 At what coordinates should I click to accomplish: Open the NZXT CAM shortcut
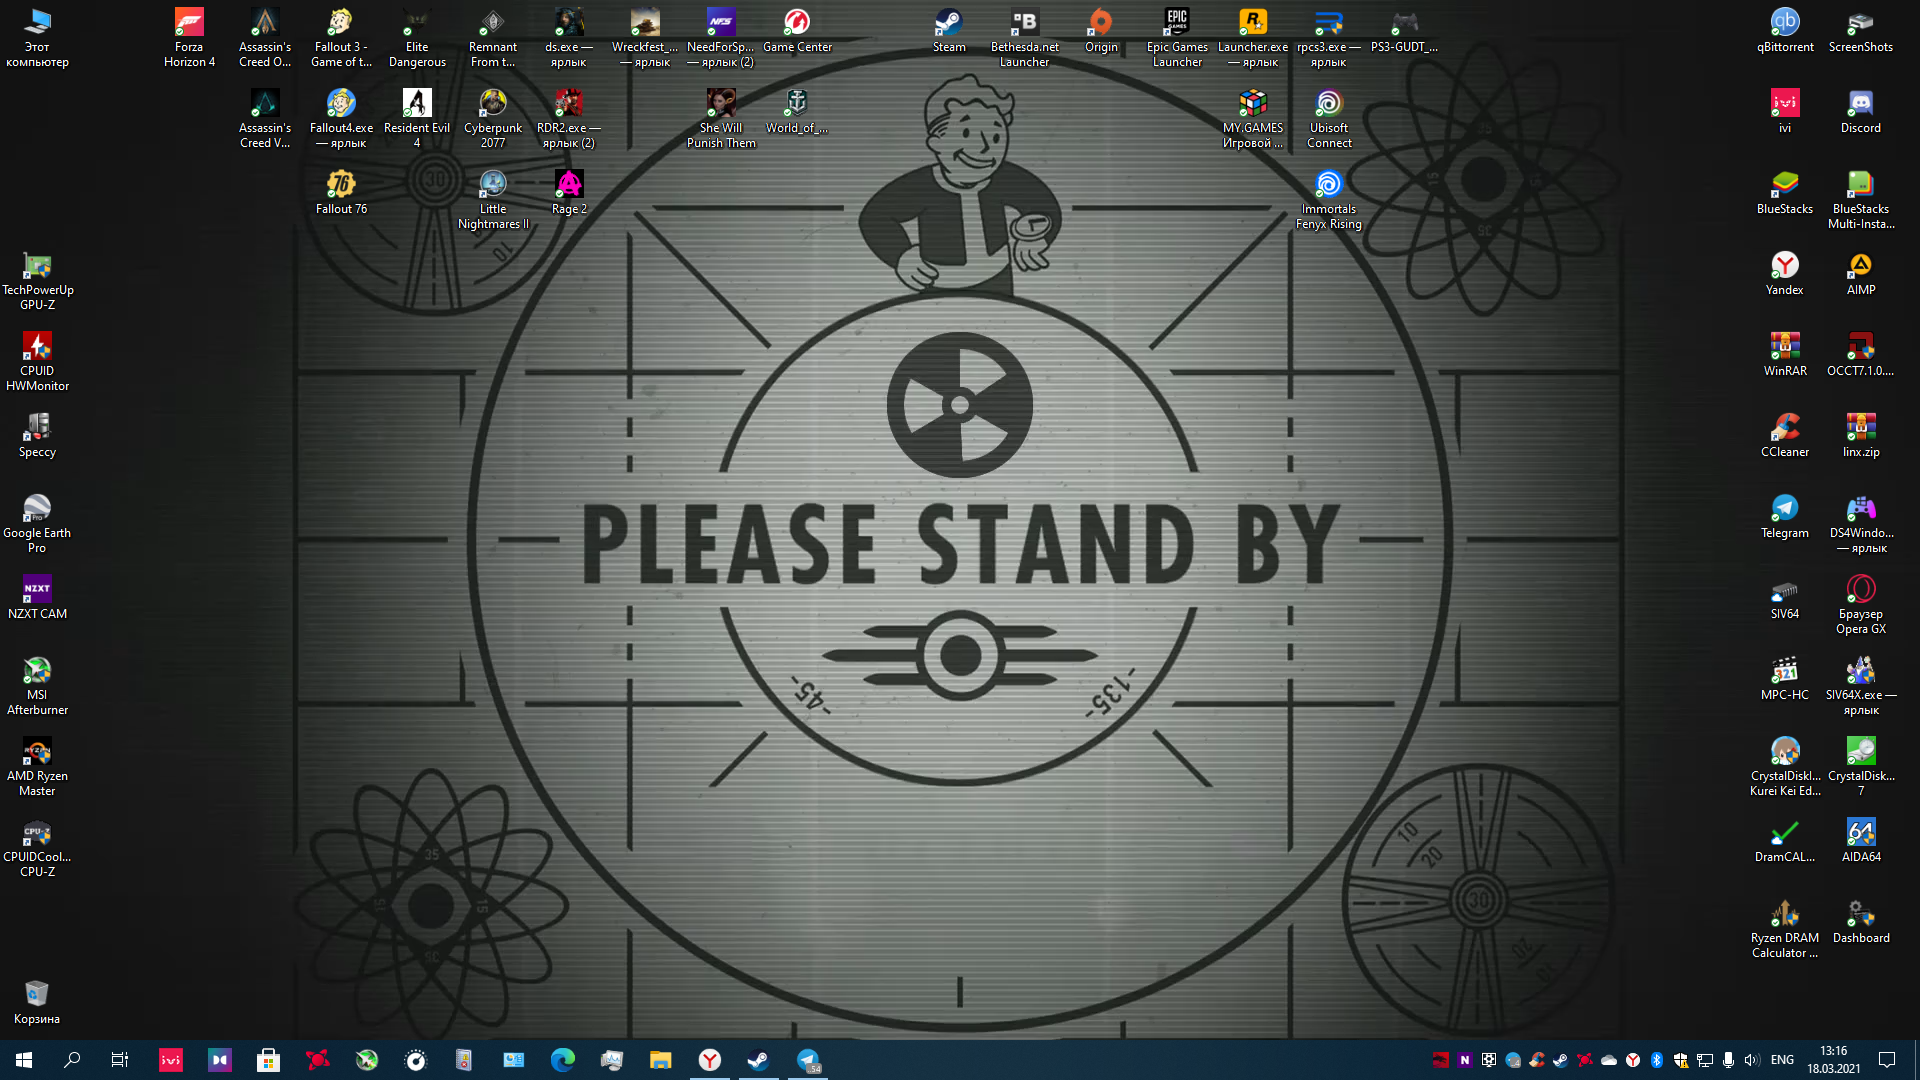tap(37, 596)
